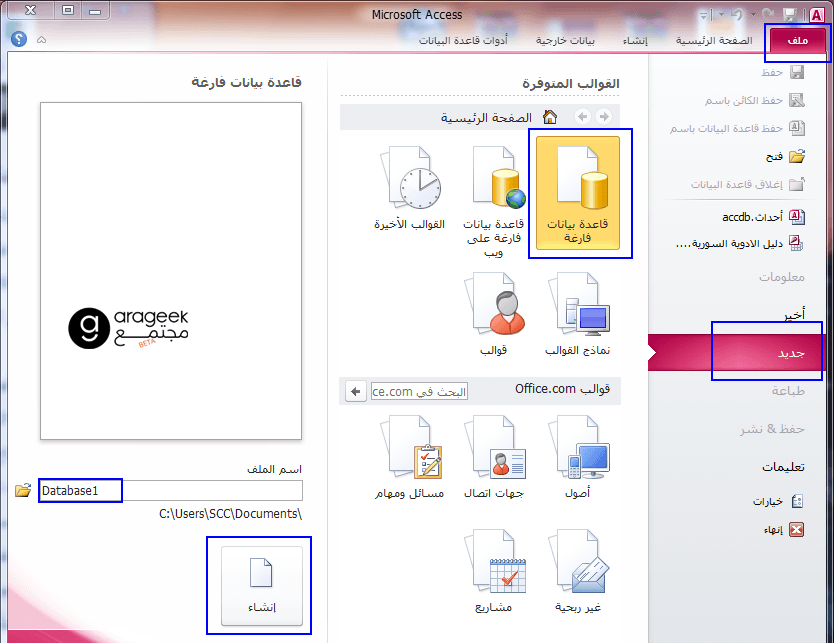Select the Issues and Tasks (مسائل ومهام) category
Image resolution: width=835 pixels, height=643 pixels.
(x=410, y=458)
